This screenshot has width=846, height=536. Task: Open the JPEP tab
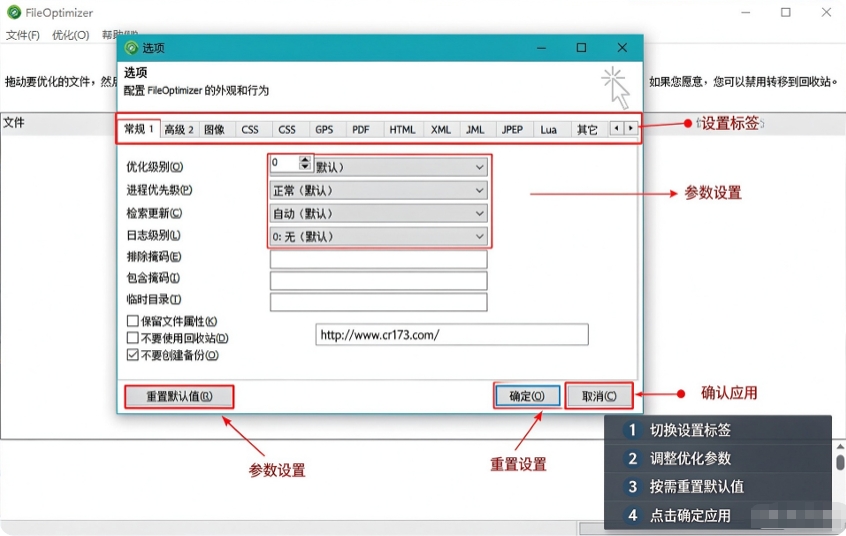[x=512, y=130]
